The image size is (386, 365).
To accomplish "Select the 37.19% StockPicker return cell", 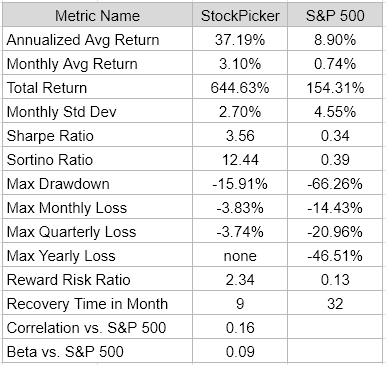I will coord(240,39).
